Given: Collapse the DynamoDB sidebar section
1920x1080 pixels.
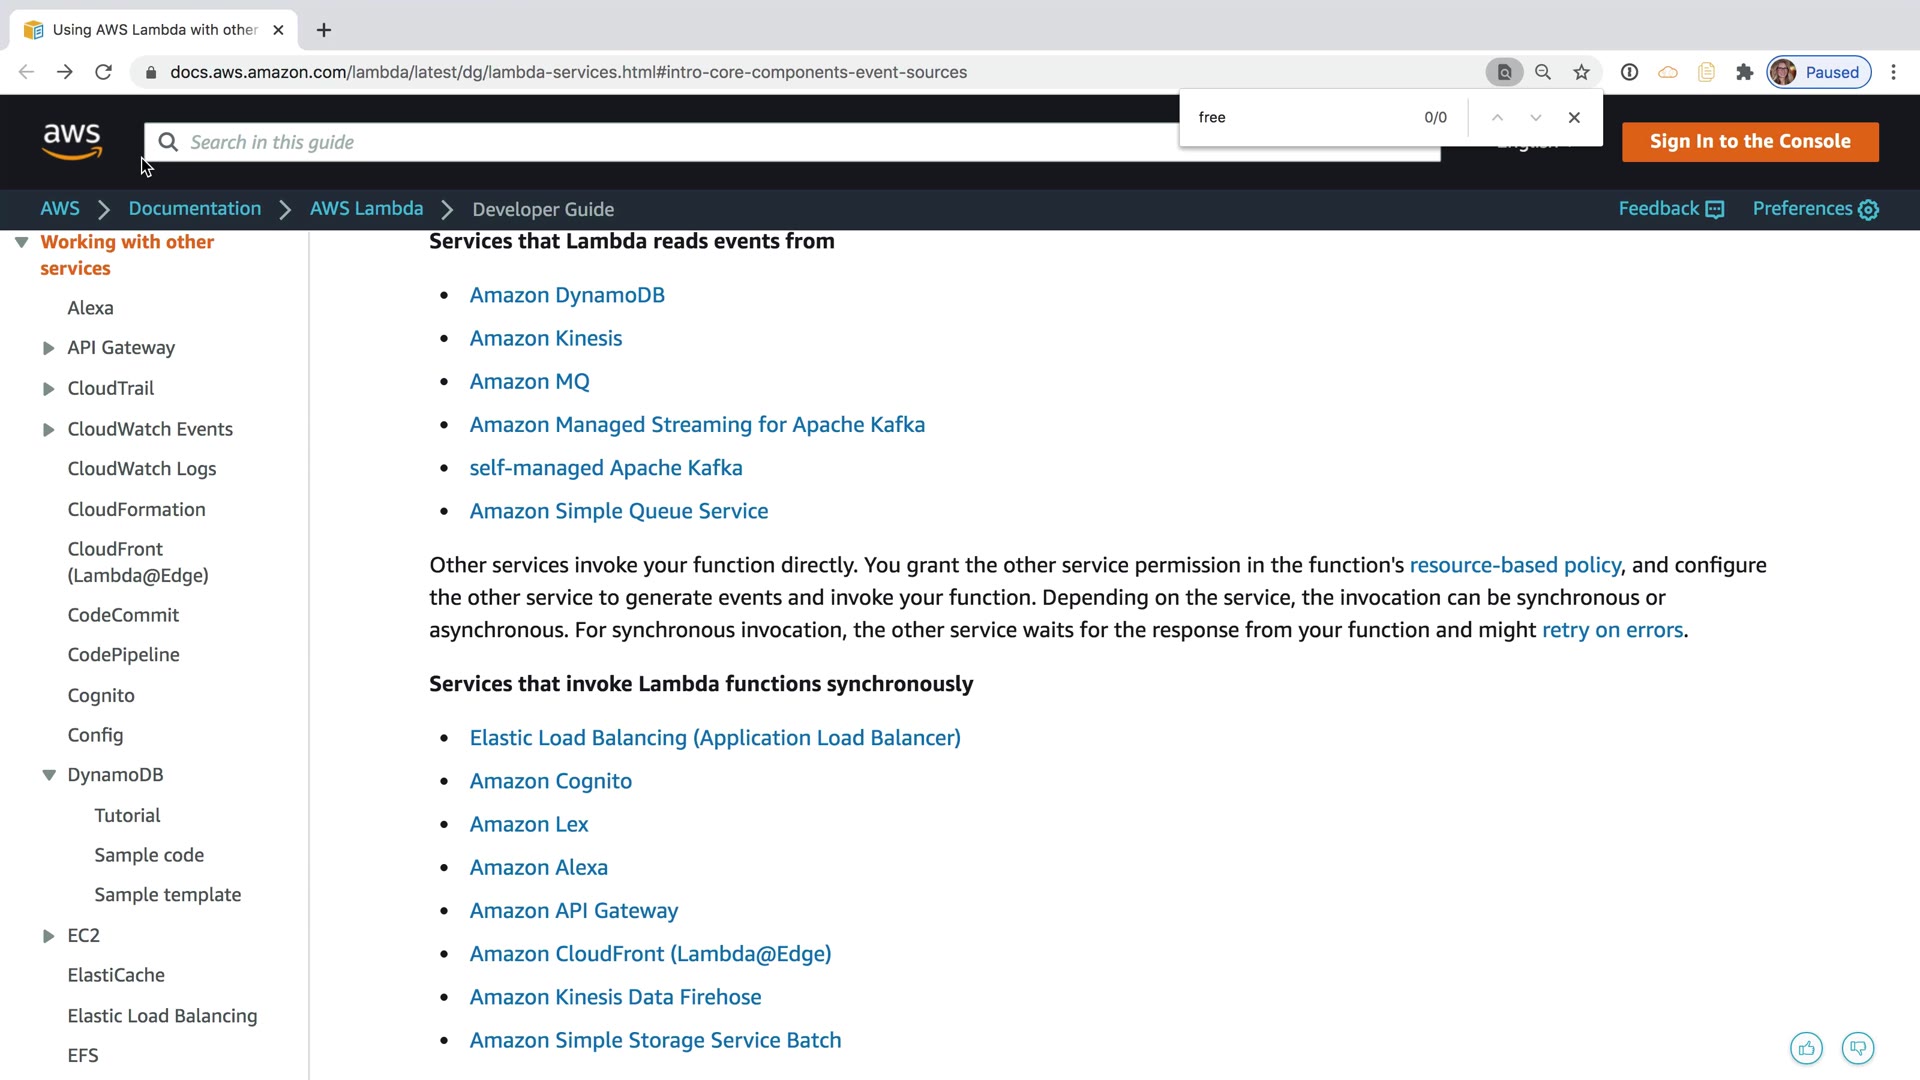Looking at the screenshot, I should click(48, 775).
